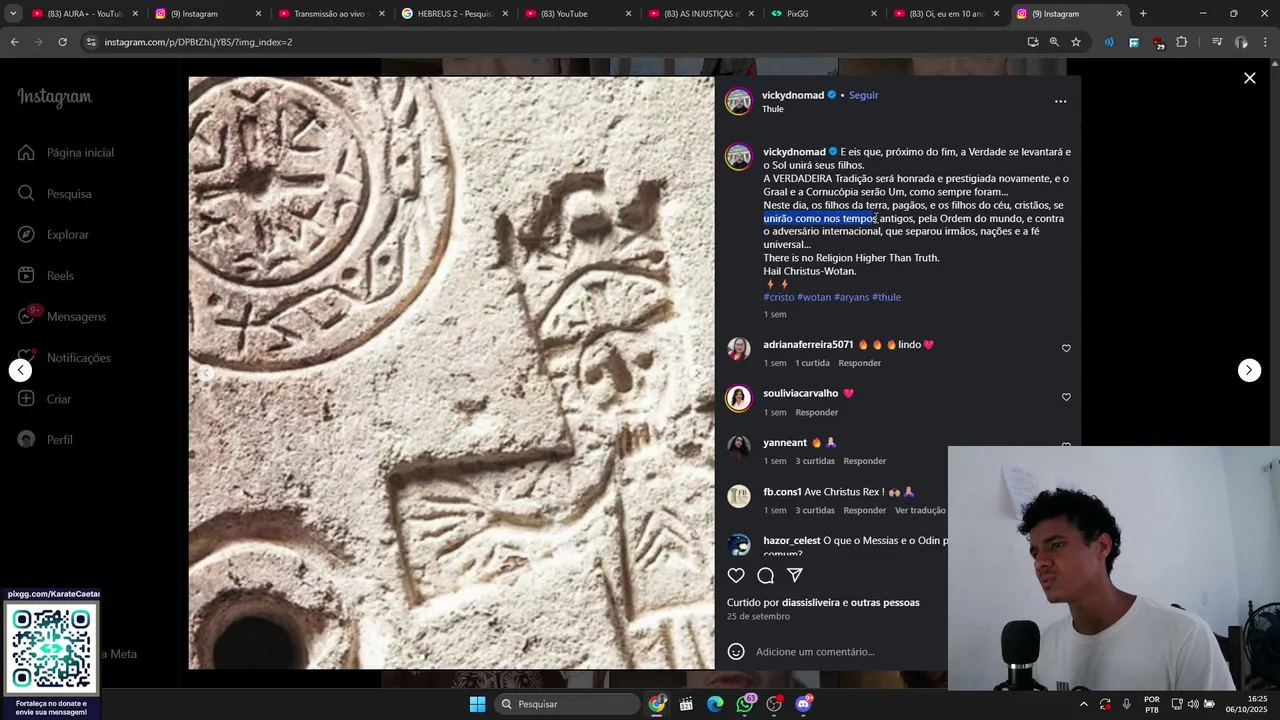Share post with paper plane icon

click(795, 575)
